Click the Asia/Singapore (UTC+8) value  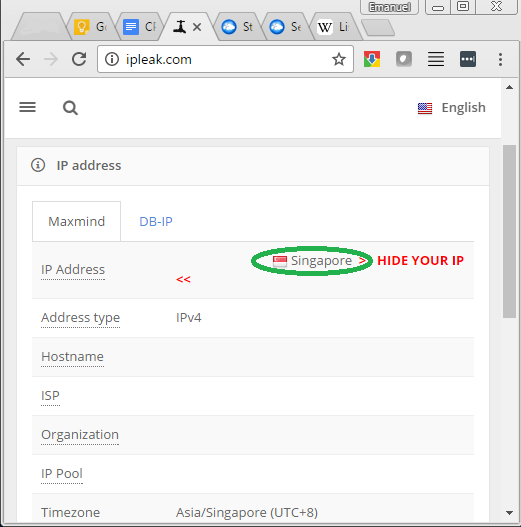pos(247,513)
